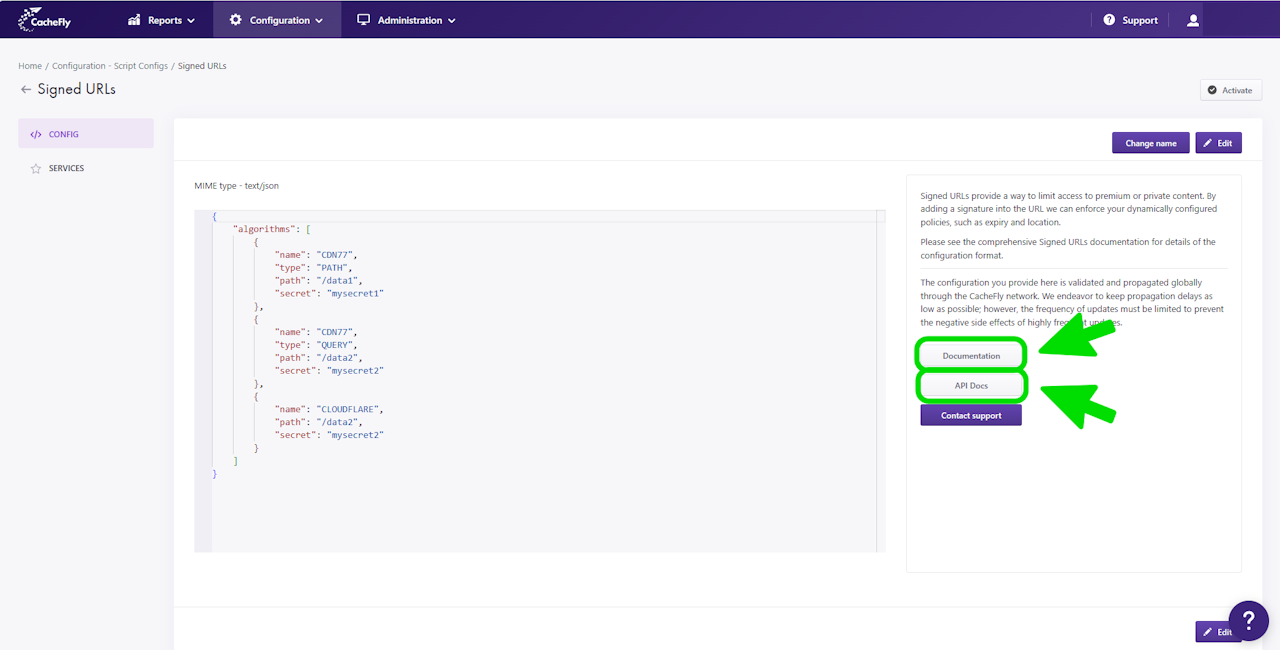
Task: Click the pencil icon on top Edit
Action: tap(1209, 143)
